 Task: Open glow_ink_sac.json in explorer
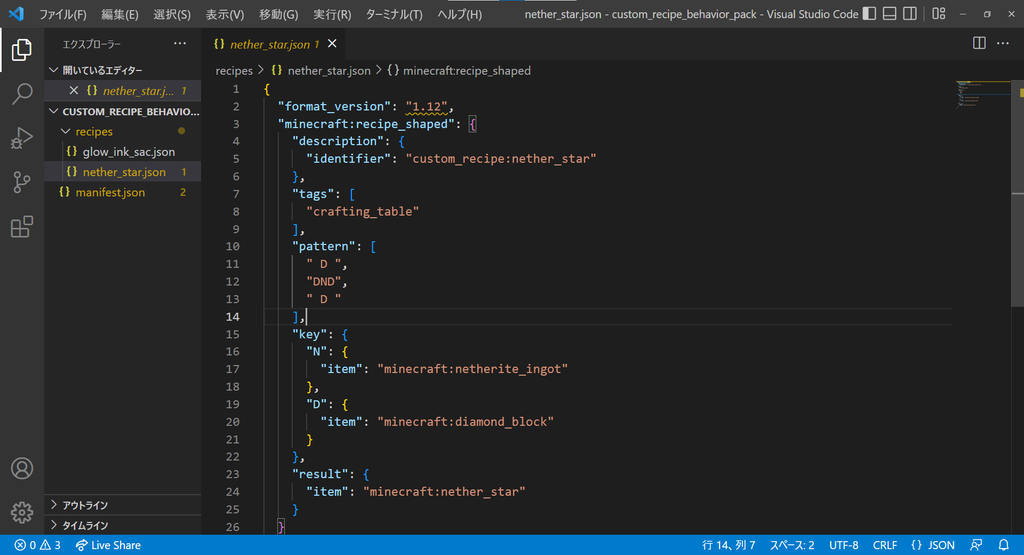click(128, 152)
